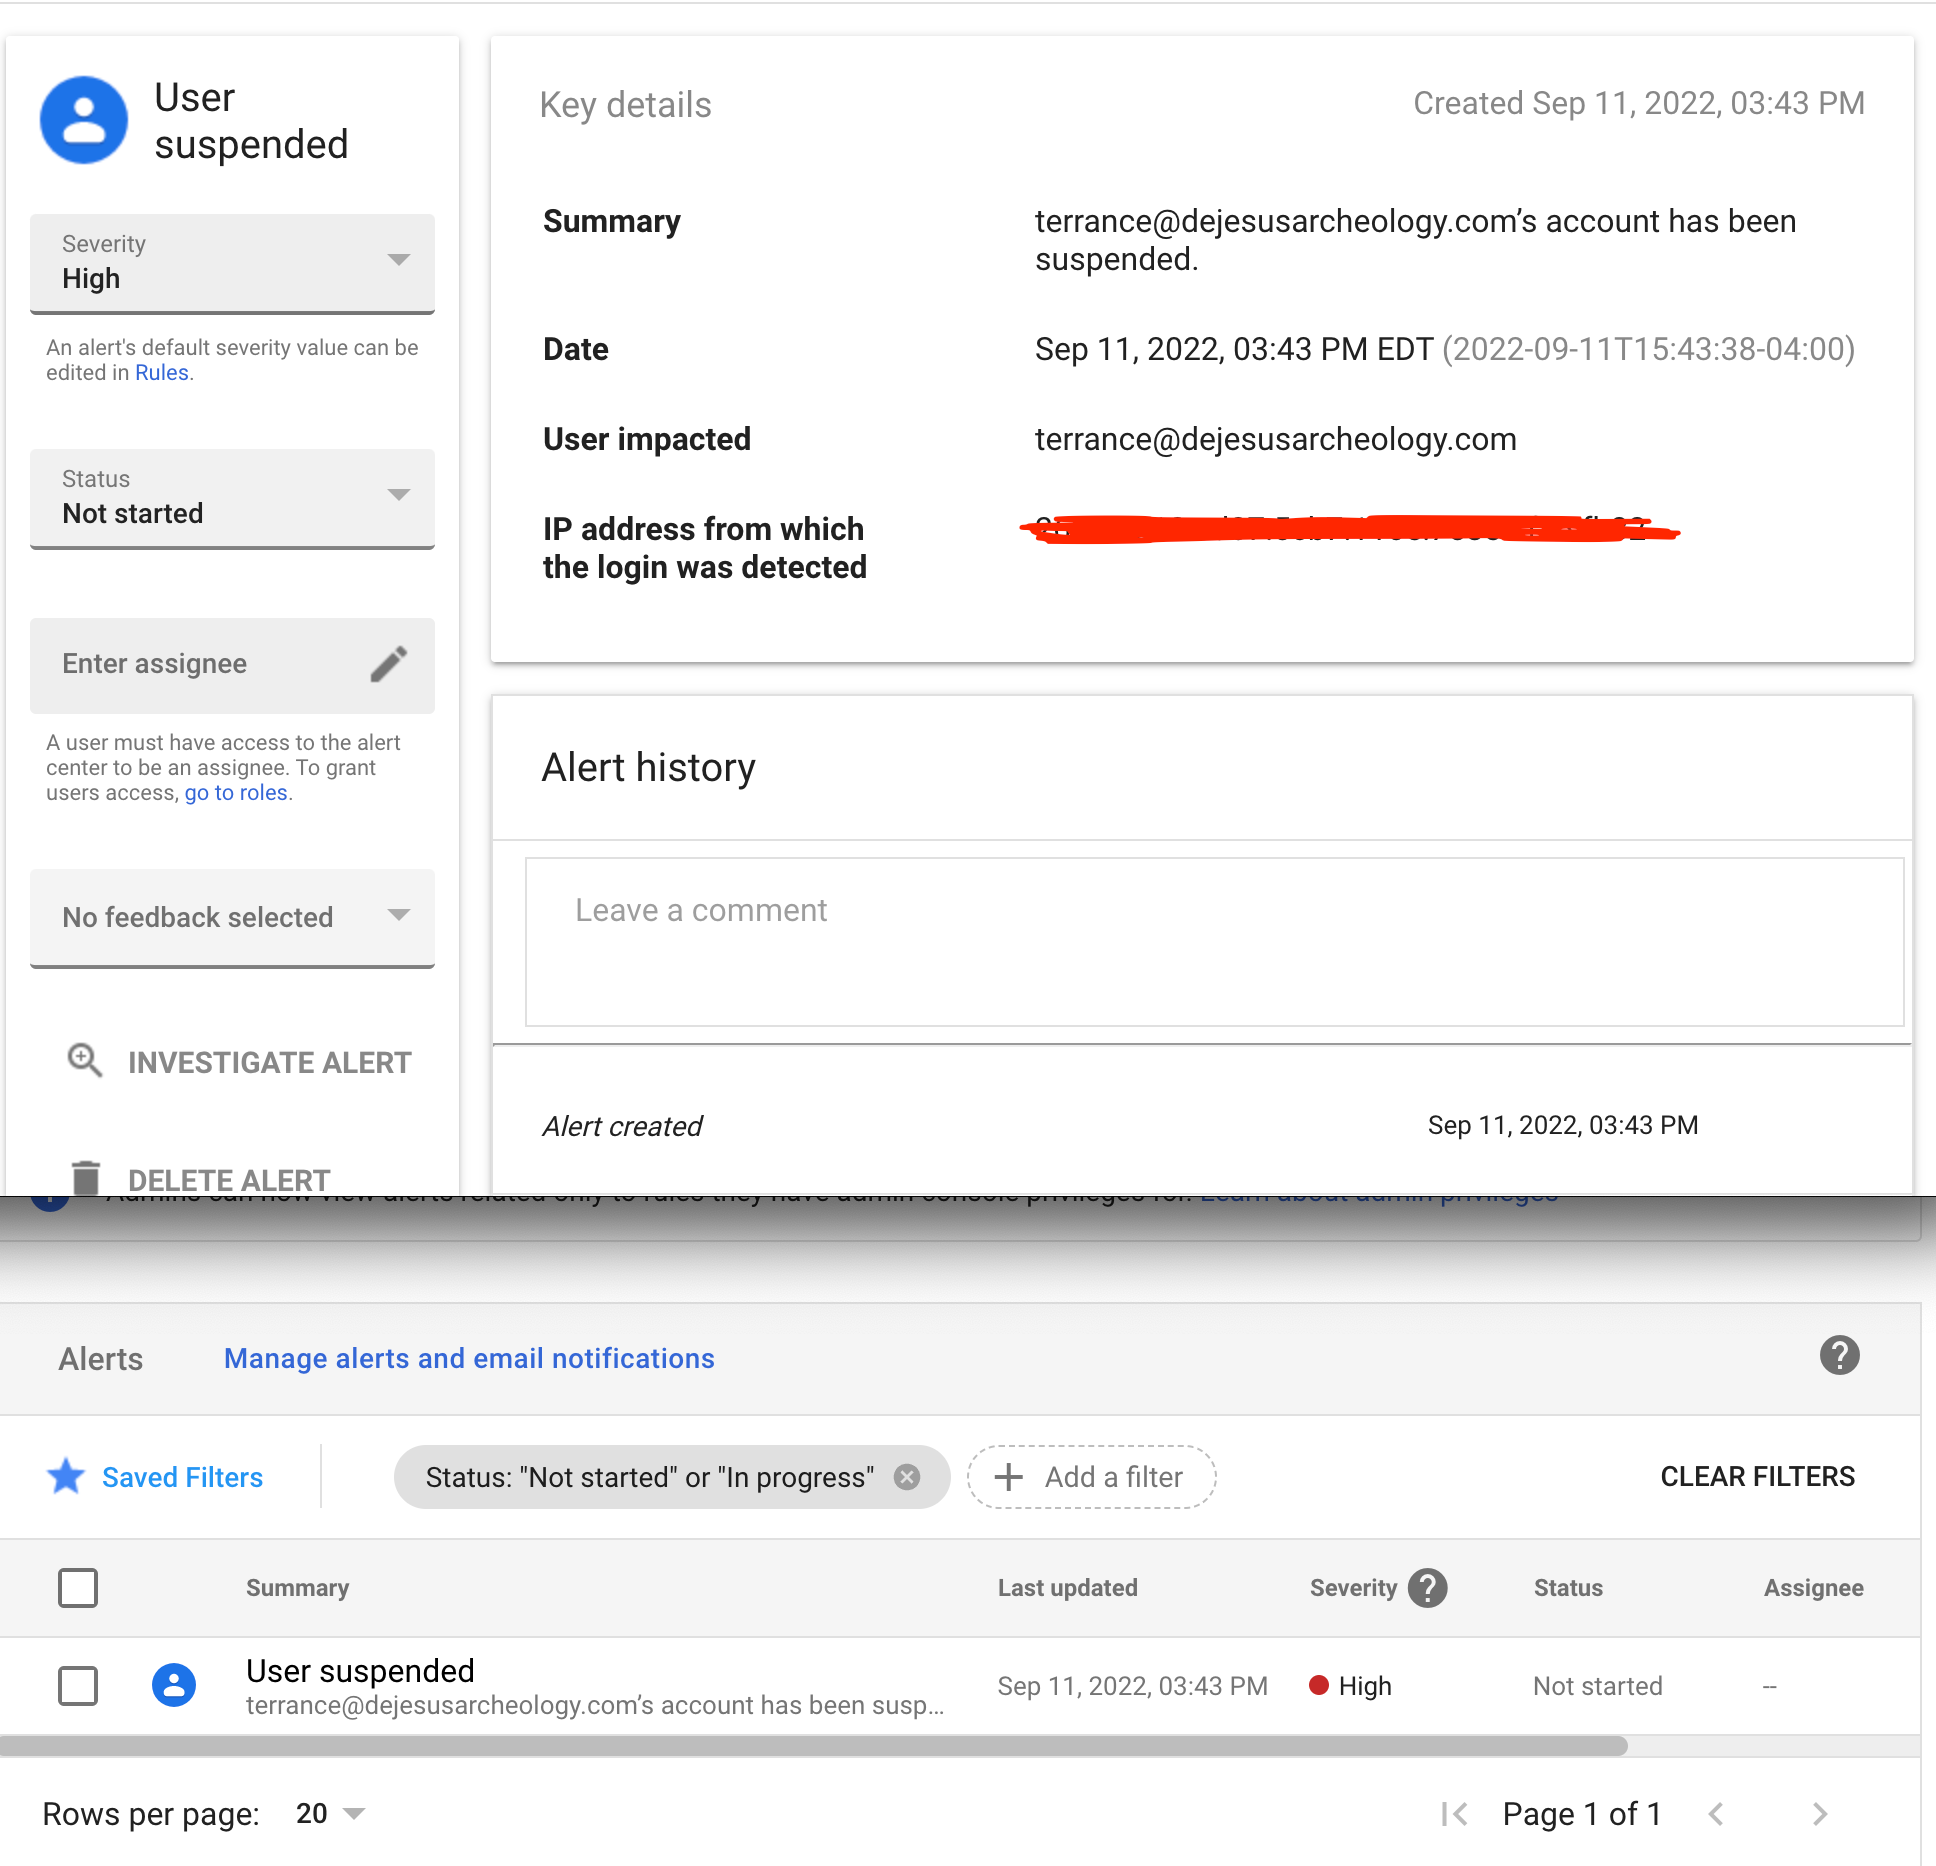Image resolution: width=1936 pixels, height=1866 pixels.
Task: Click the Alert created timestamp Sep 11, 2022, 03:43 PM
Action: (x=1563, y=1125)
